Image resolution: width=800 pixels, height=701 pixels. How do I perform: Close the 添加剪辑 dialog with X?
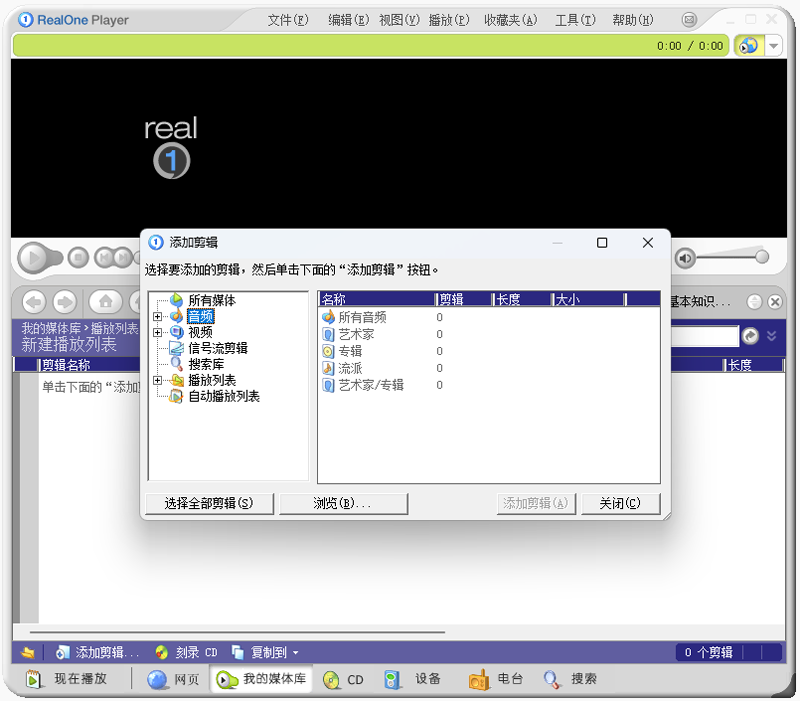[648, 243]
